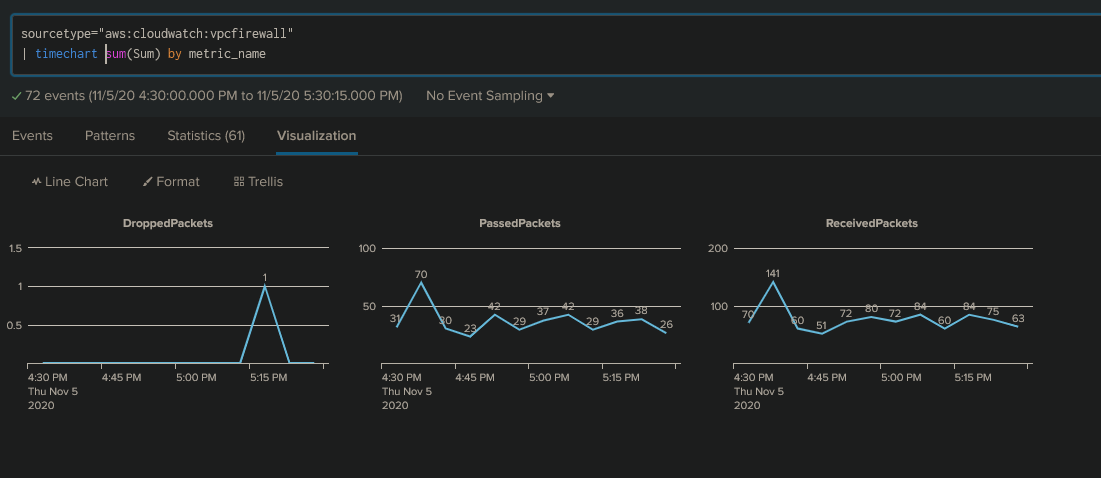Click the ReceivedPackets data point labeled 51
The width and height of the screenshot is (1101, 478).
(822, 333)
